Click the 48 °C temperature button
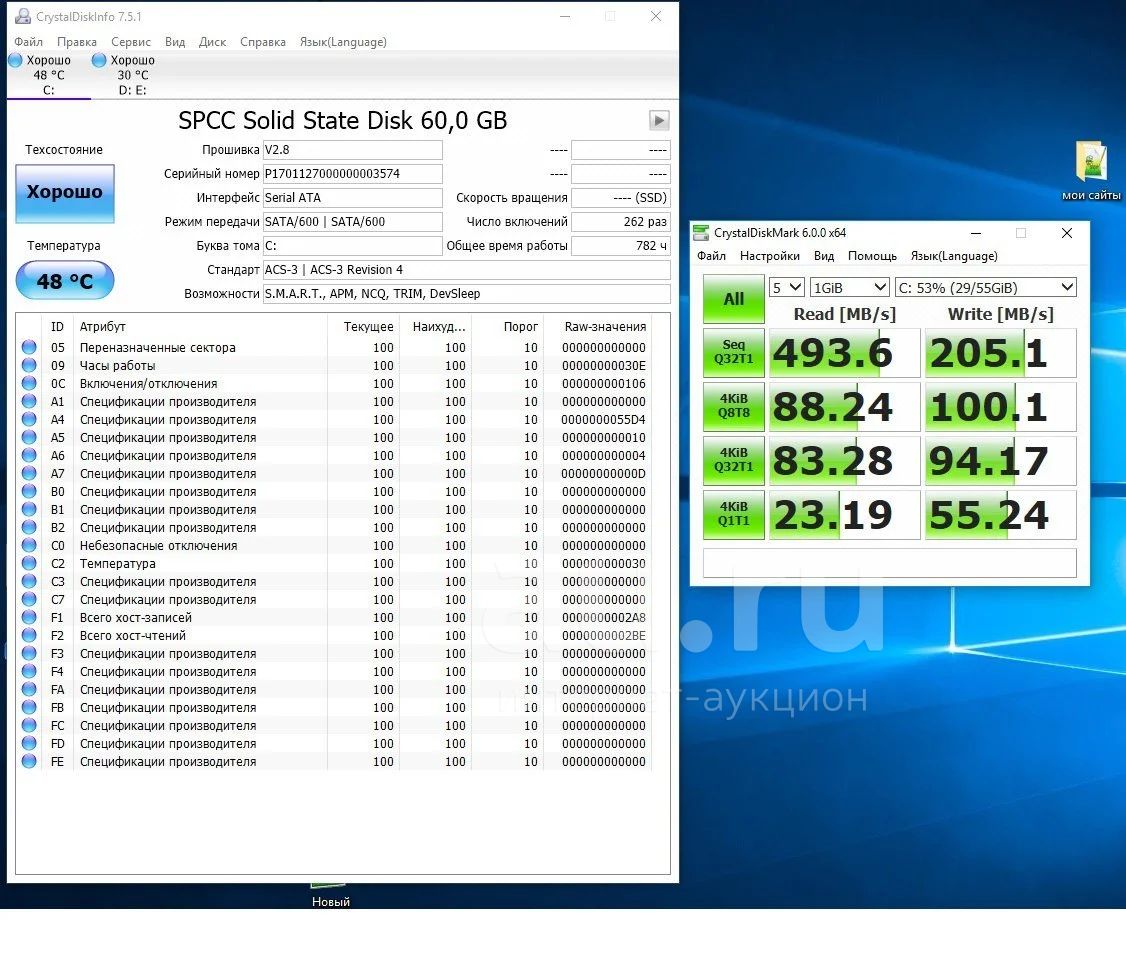 pos(65,280)
